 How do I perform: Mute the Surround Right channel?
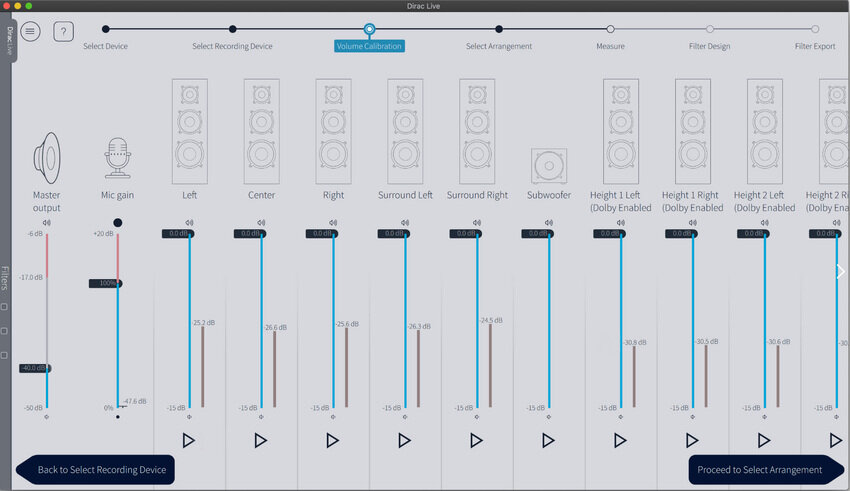[x=476, y=223]
